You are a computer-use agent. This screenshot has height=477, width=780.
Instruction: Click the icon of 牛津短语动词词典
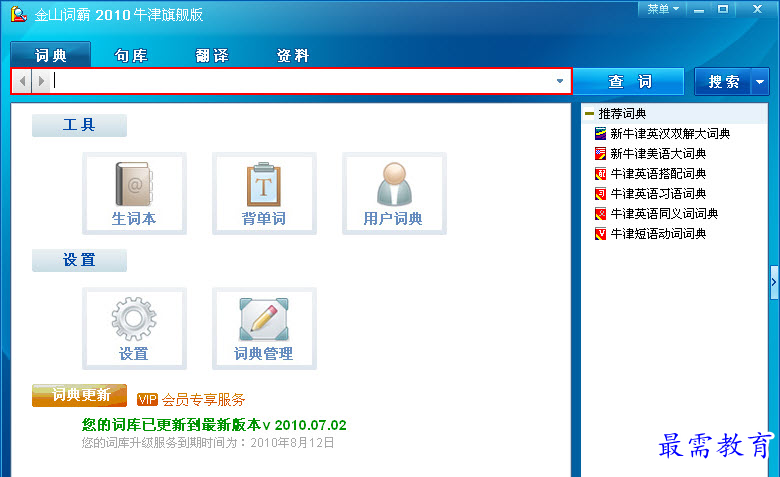[x=600, y=234]
